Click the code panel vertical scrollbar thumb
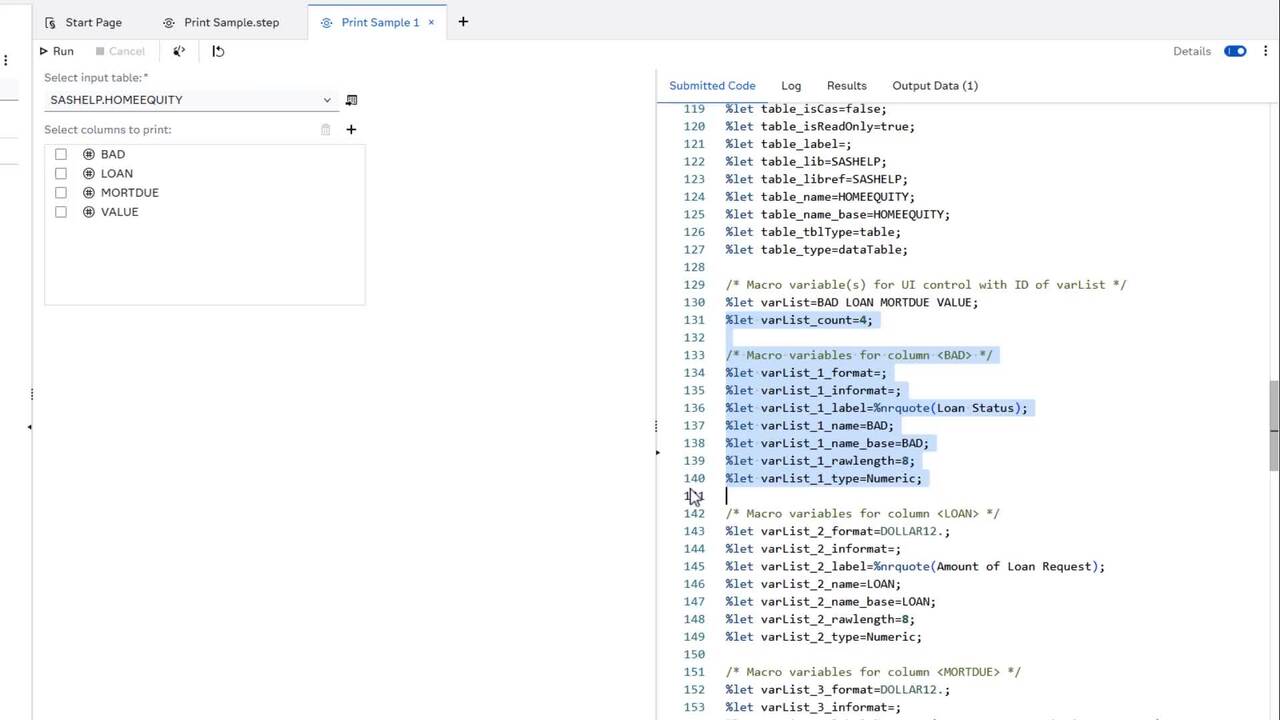1280x720 pixels. (x=1274, y=425)
